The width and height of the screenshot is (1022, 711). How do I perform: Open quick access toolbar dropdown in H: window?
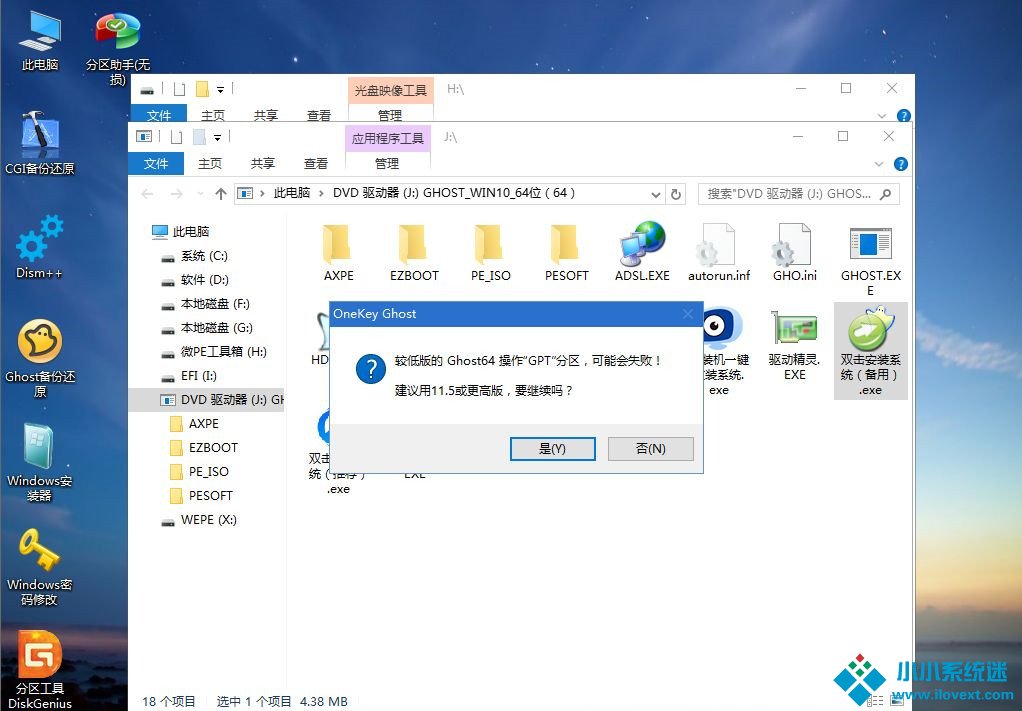220,89
